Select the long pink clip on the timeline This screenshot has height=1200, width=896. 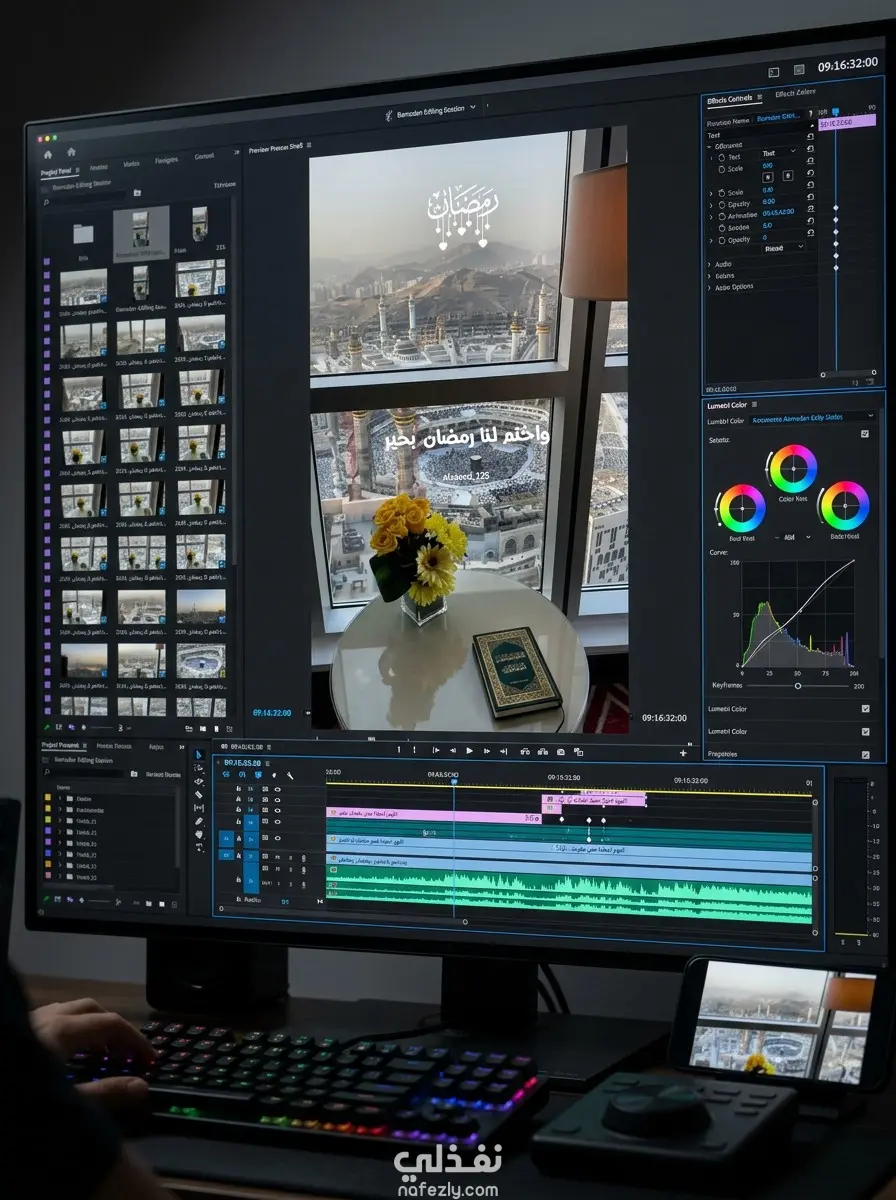433,816
